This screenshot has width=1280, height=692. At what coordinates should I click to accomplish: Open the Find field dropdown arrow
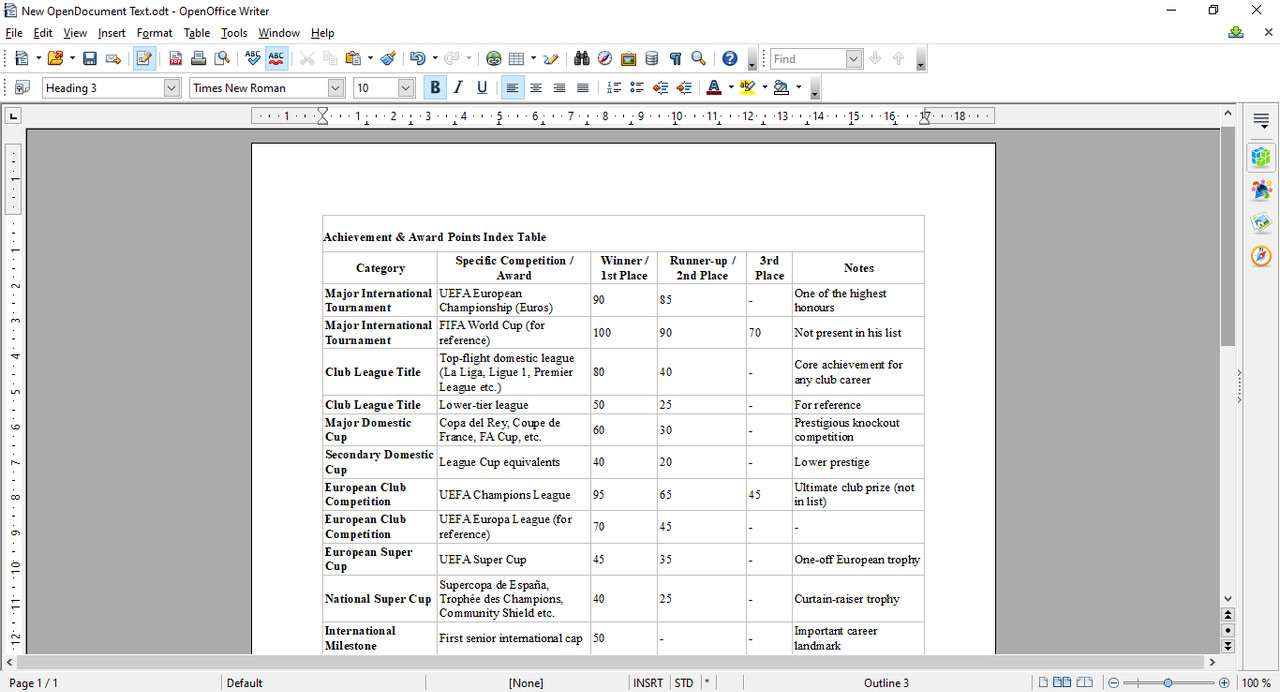(854, 59)
